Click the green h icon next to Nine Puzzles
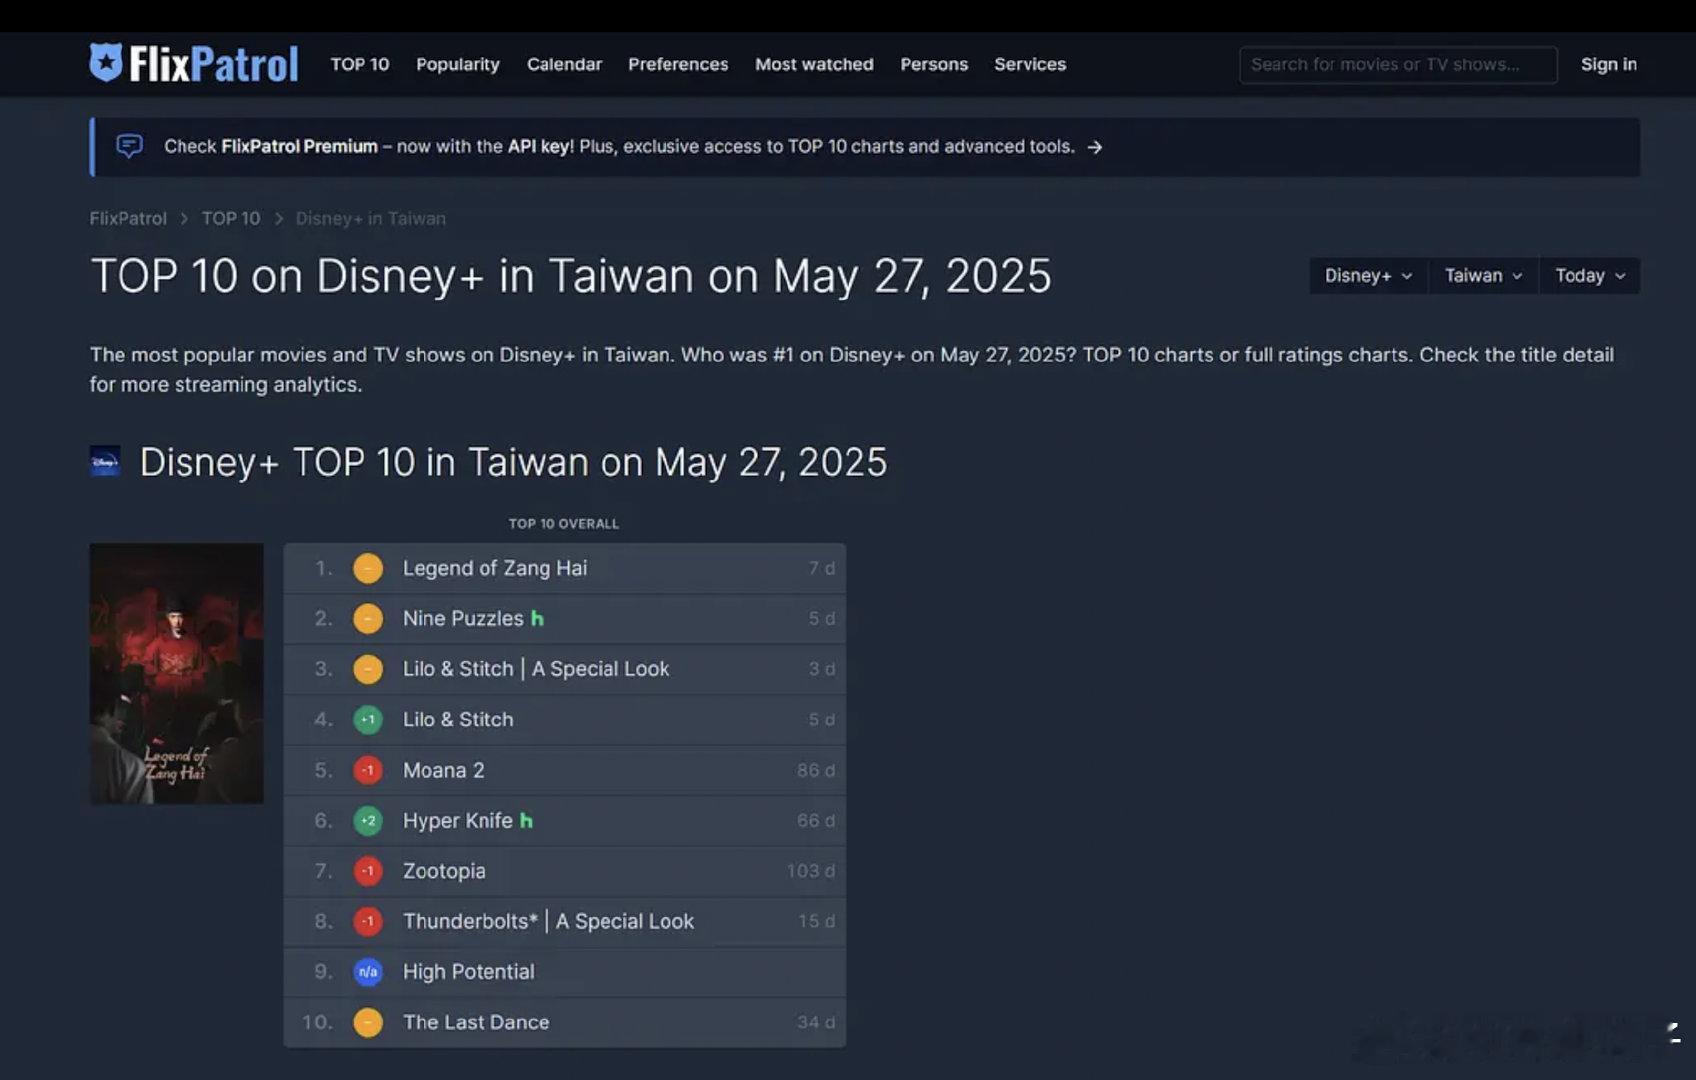The height and width of the screenshot is (1080, 1696). (x=537, y=618)
